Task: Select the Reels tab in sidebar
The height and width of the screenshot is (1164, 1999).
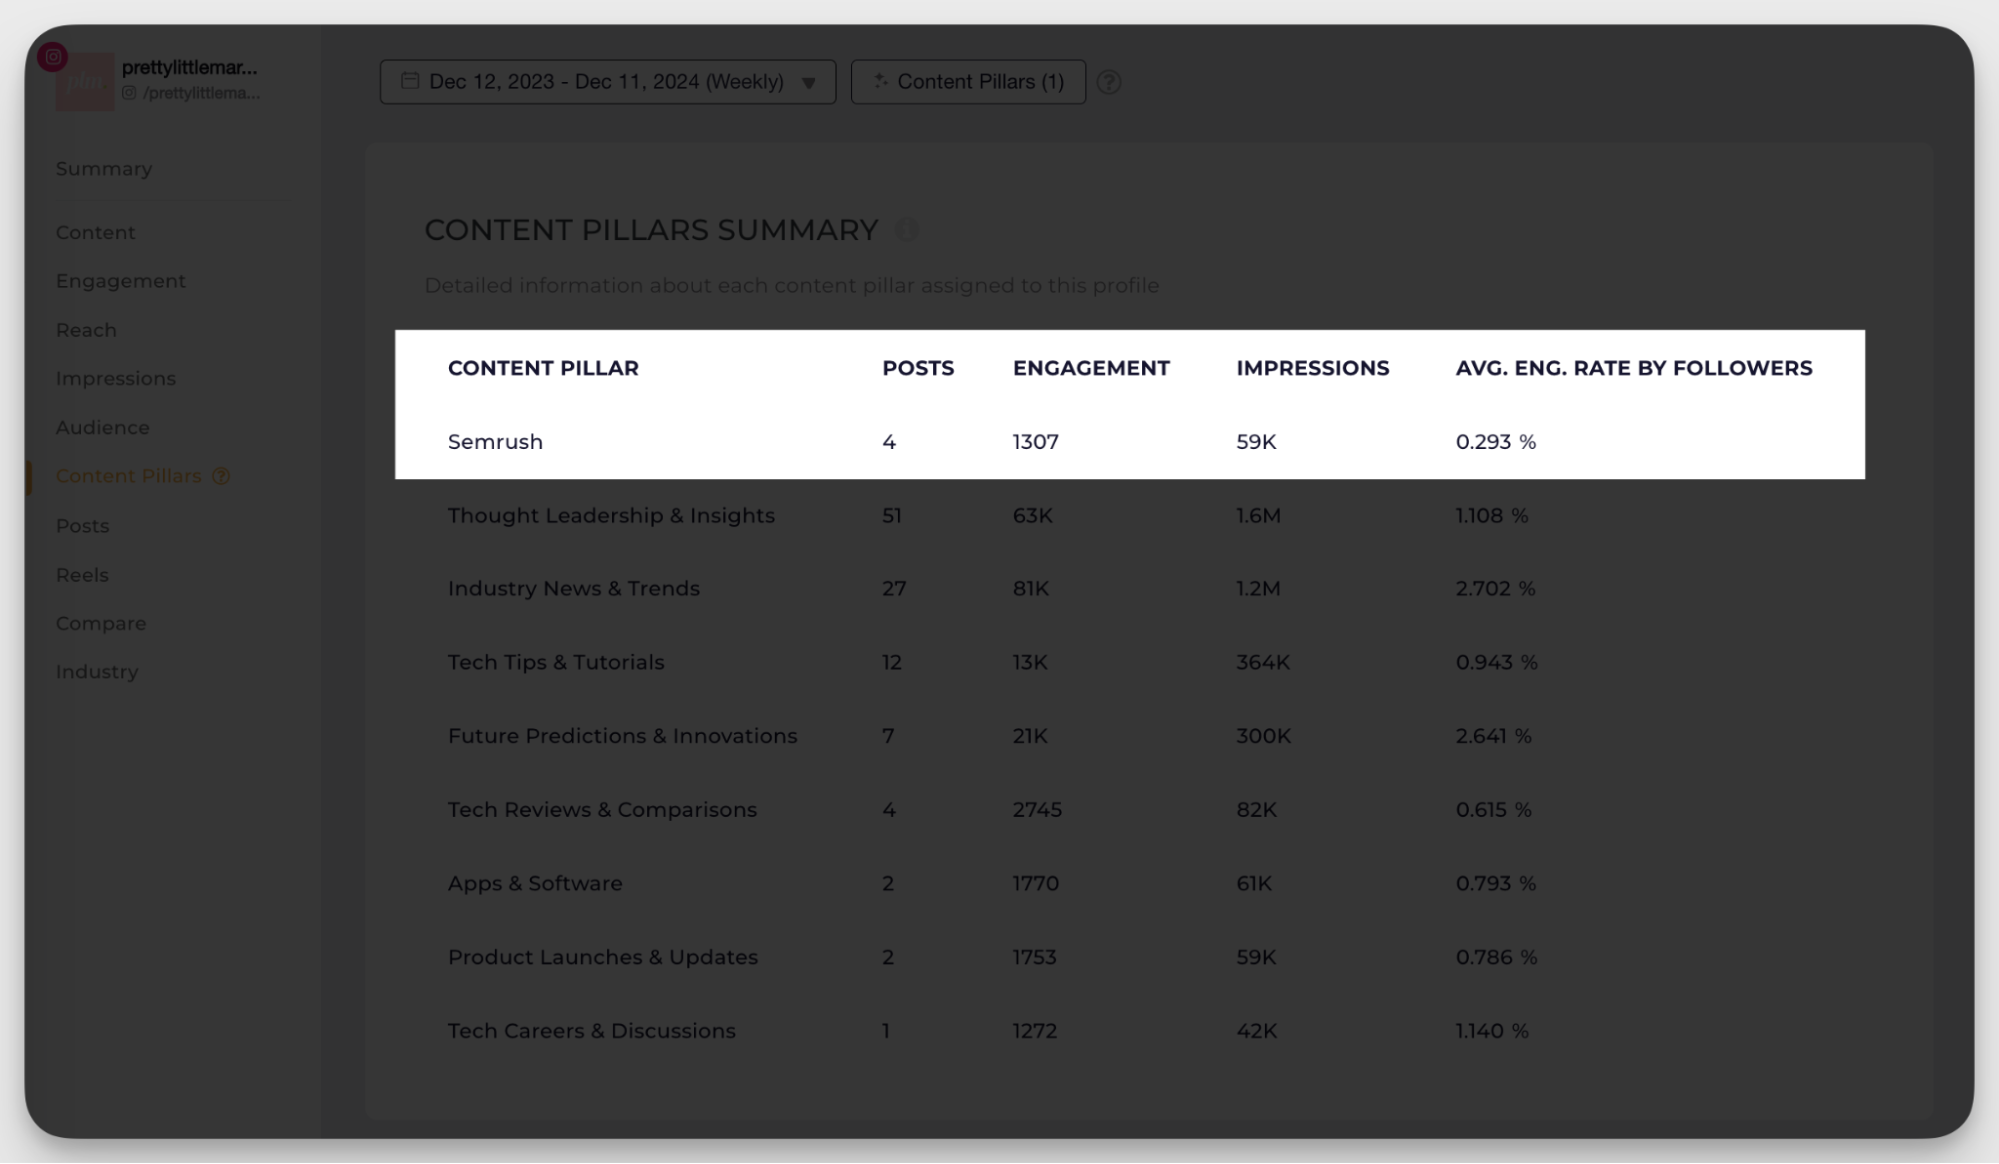Action: click(82, 575)
